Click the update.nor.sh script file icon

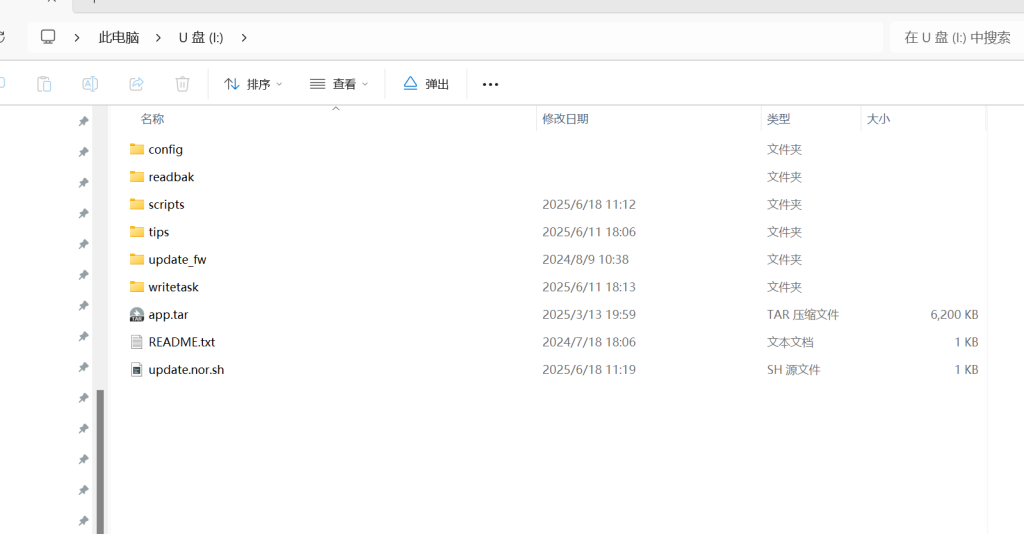[x=137, y=370]
